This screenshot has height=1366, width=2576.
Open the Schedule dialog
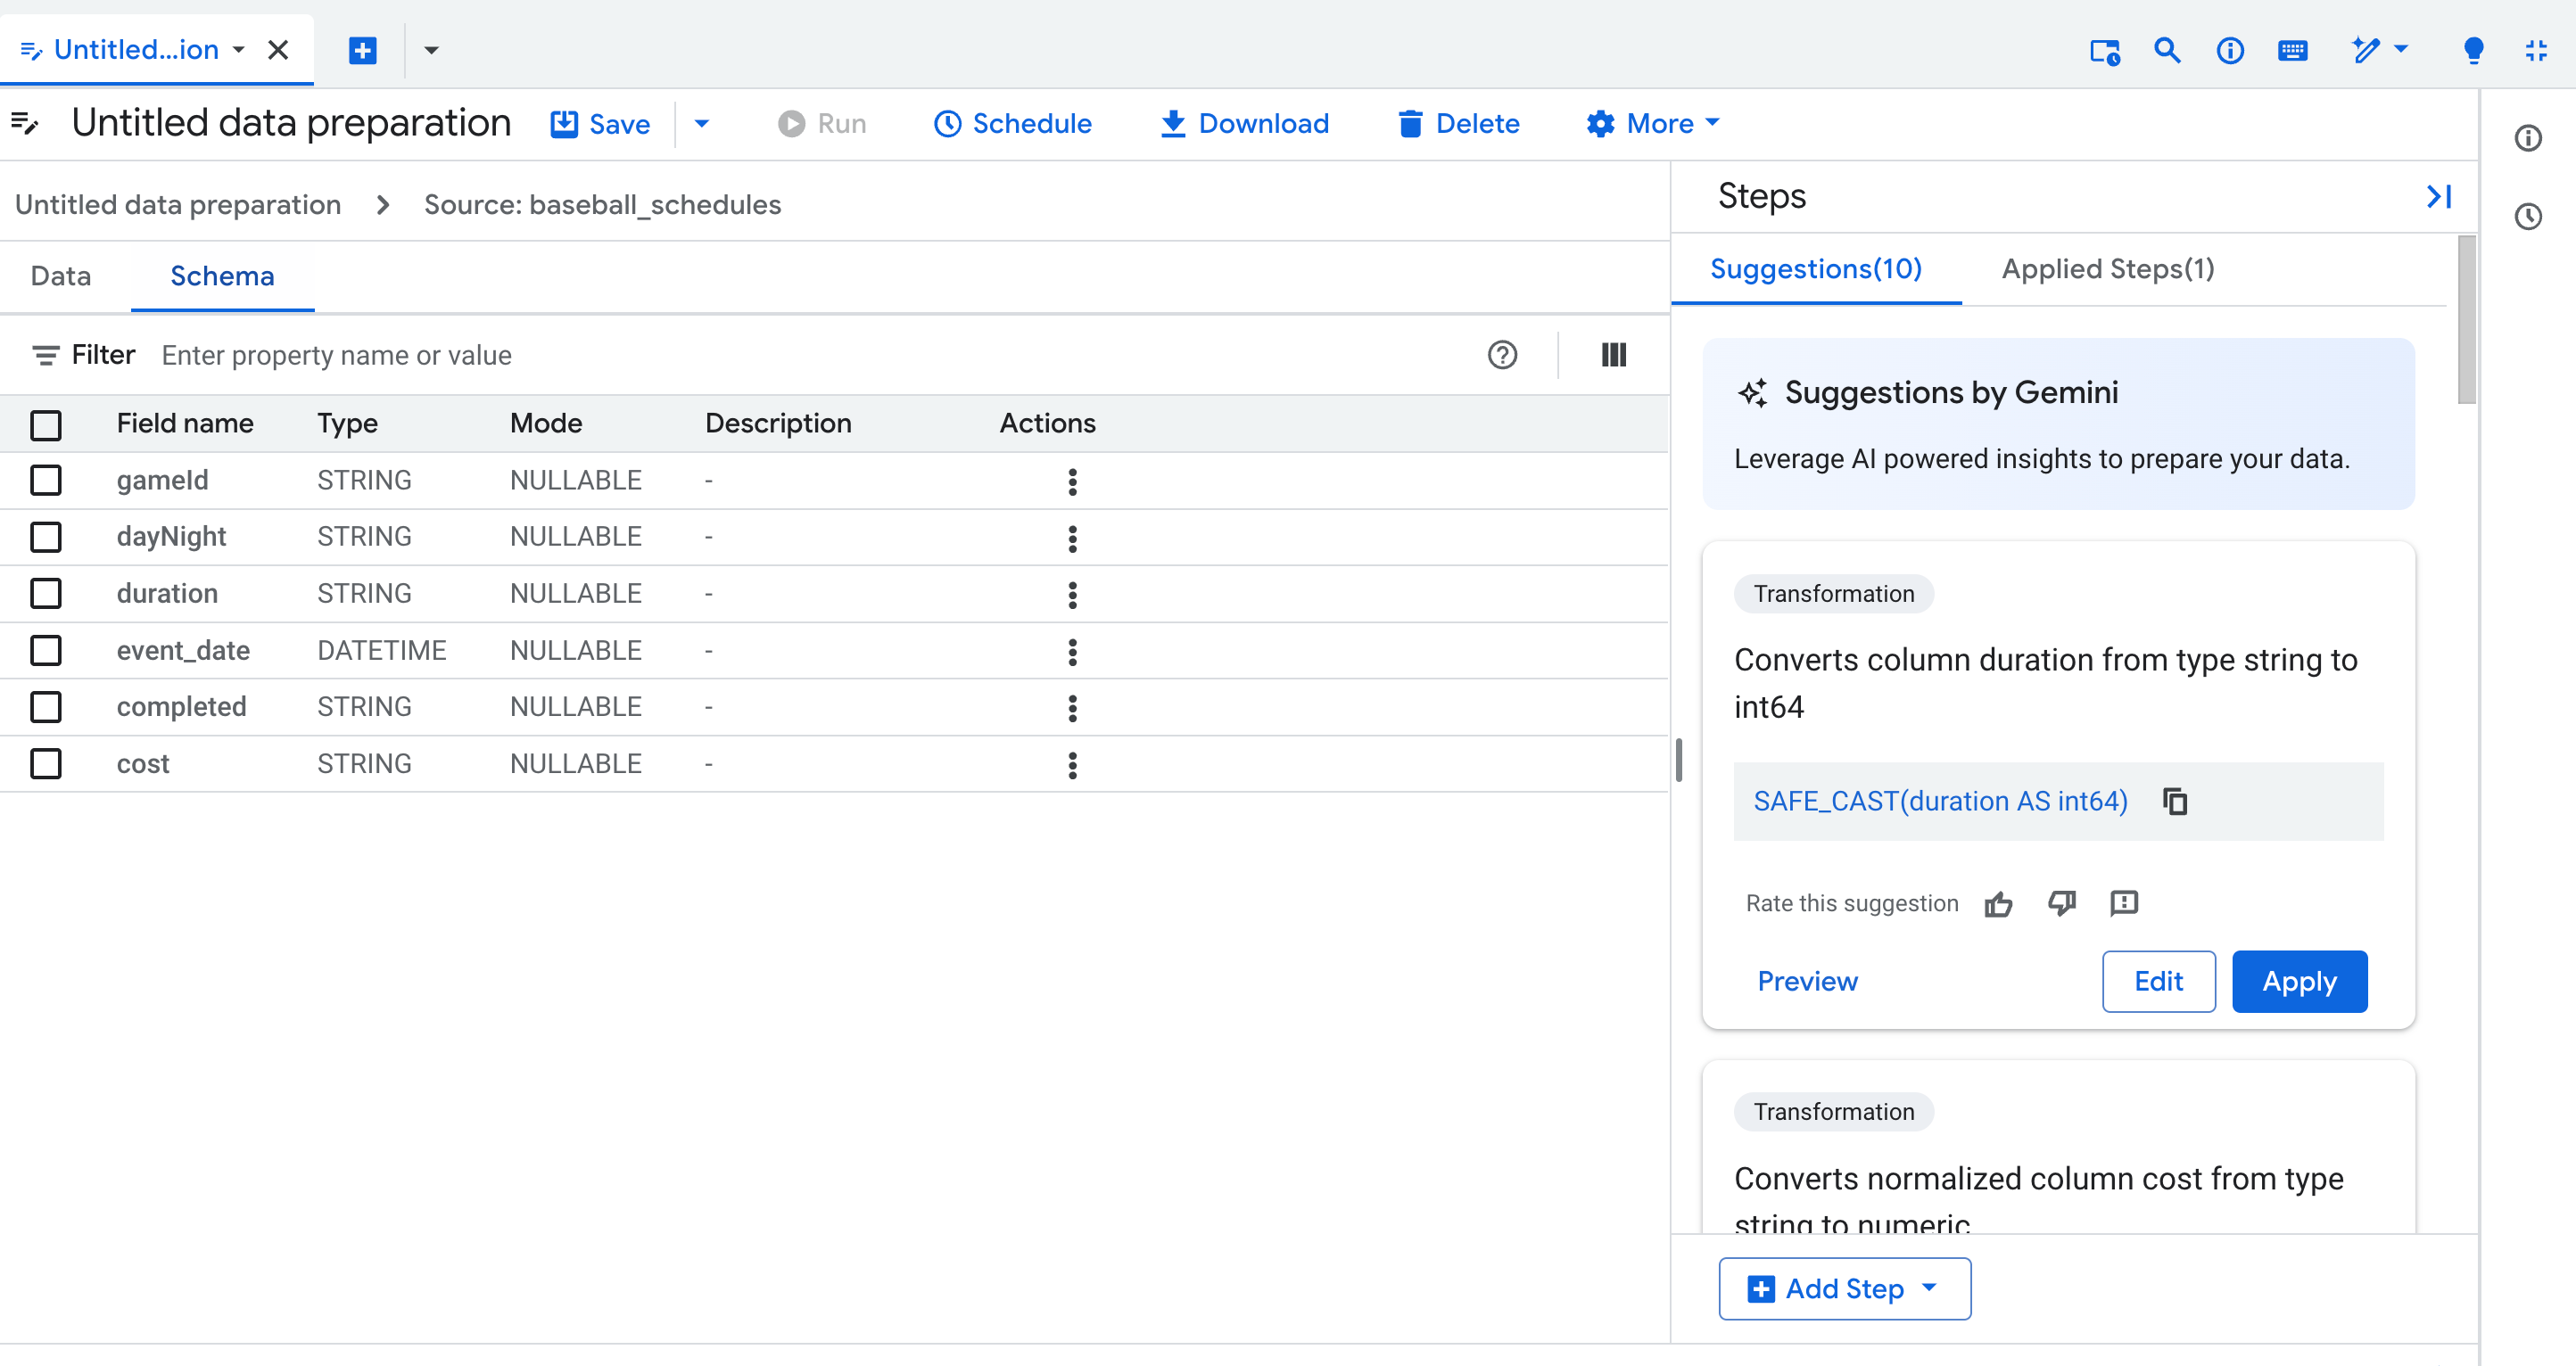pyautogui.click(x=1012, y=123)
